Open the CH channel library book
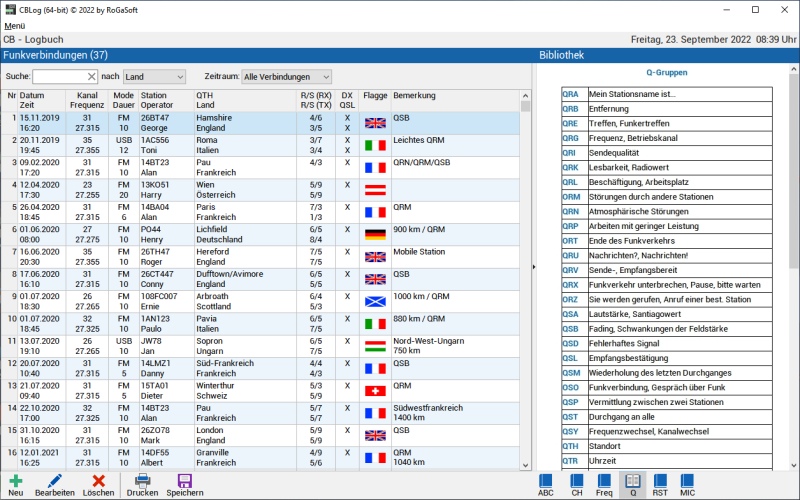800x500 pixels. pyautogui.click(x=576, y=482)
